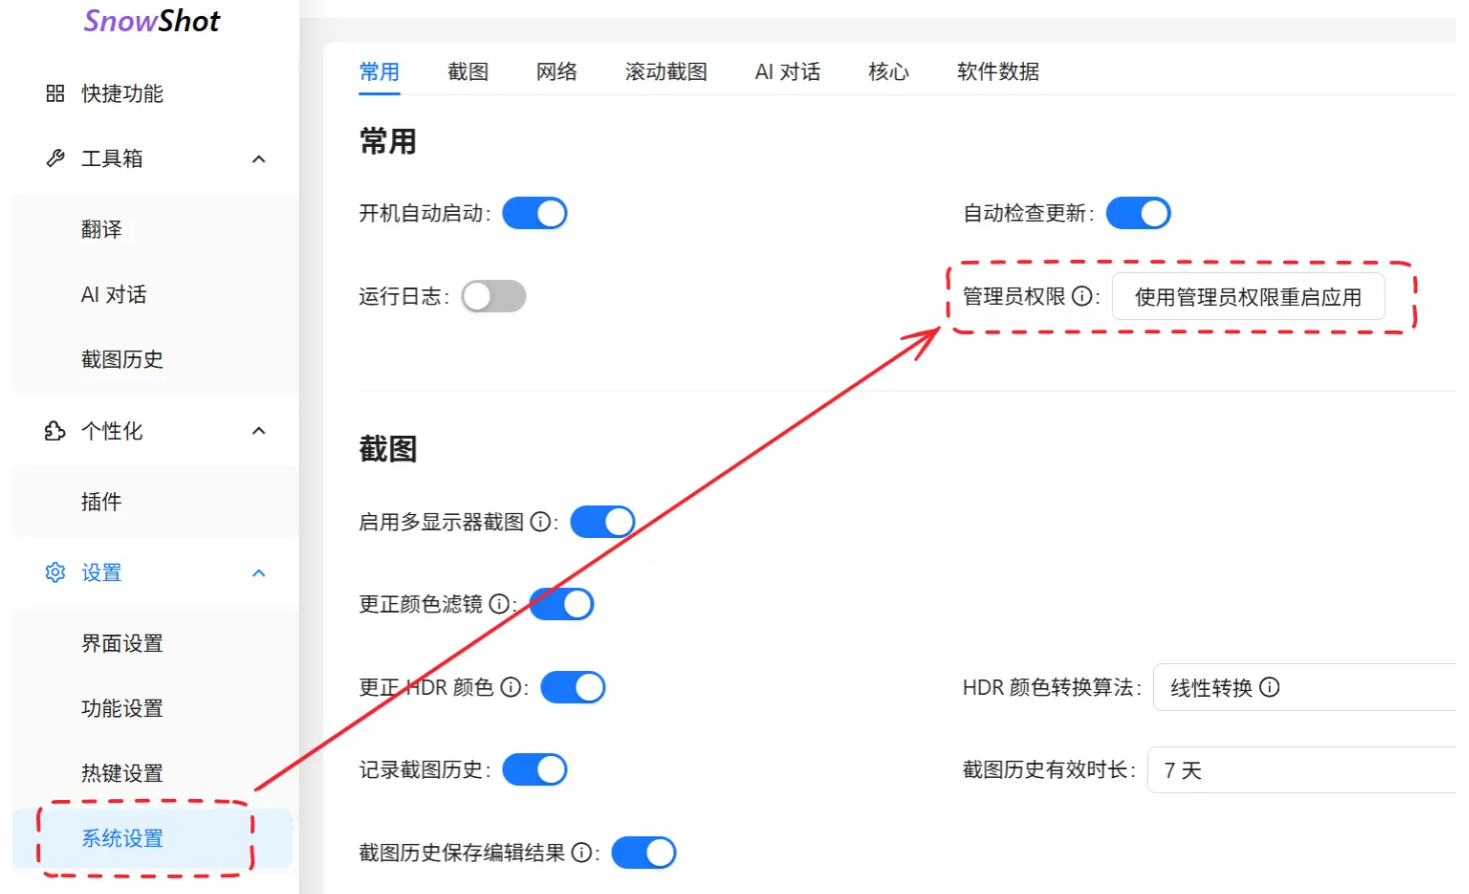Screen dimensions: 1469x894
Task: Click the 快捷功能 grid icon
Action: (x=55, y=93)
